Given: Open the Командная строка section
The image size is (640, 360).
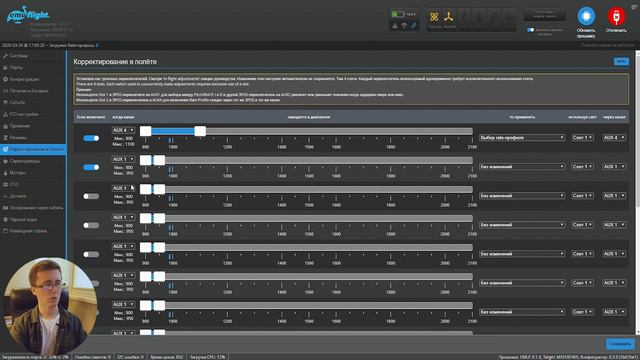Looking at the screenshot, I should (33, 231).
